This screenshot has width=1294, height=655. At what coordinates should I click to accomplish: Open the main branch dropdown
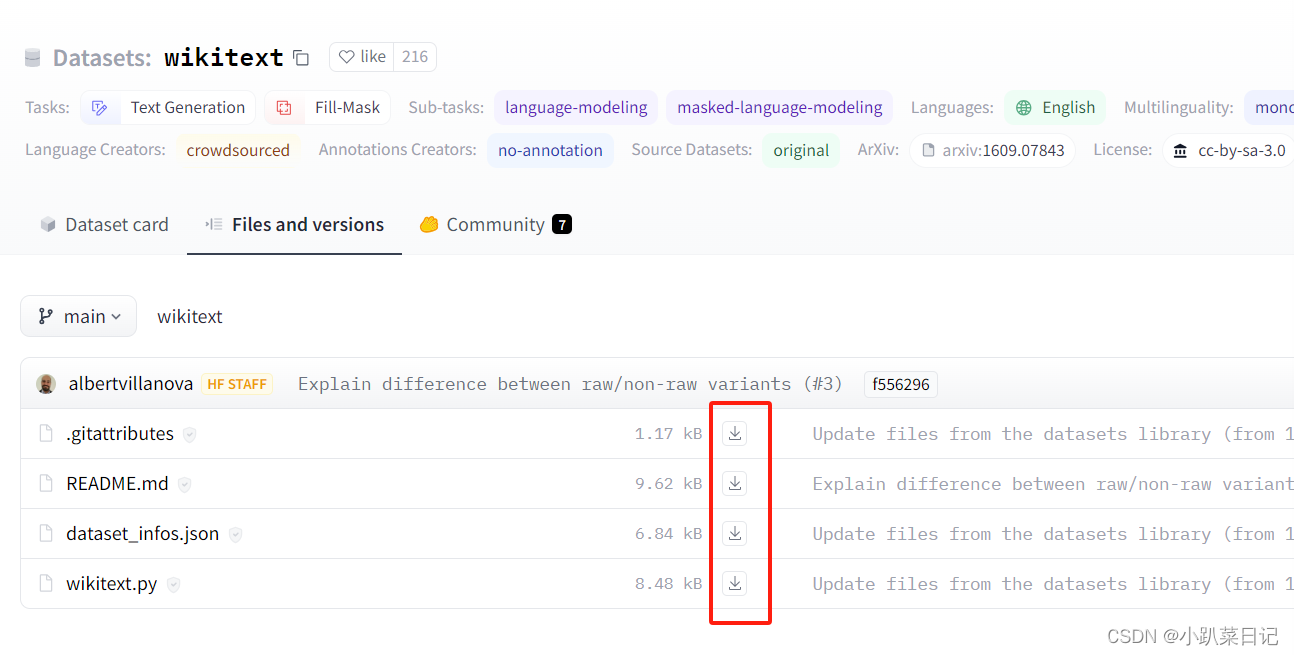tap(78, 316)
